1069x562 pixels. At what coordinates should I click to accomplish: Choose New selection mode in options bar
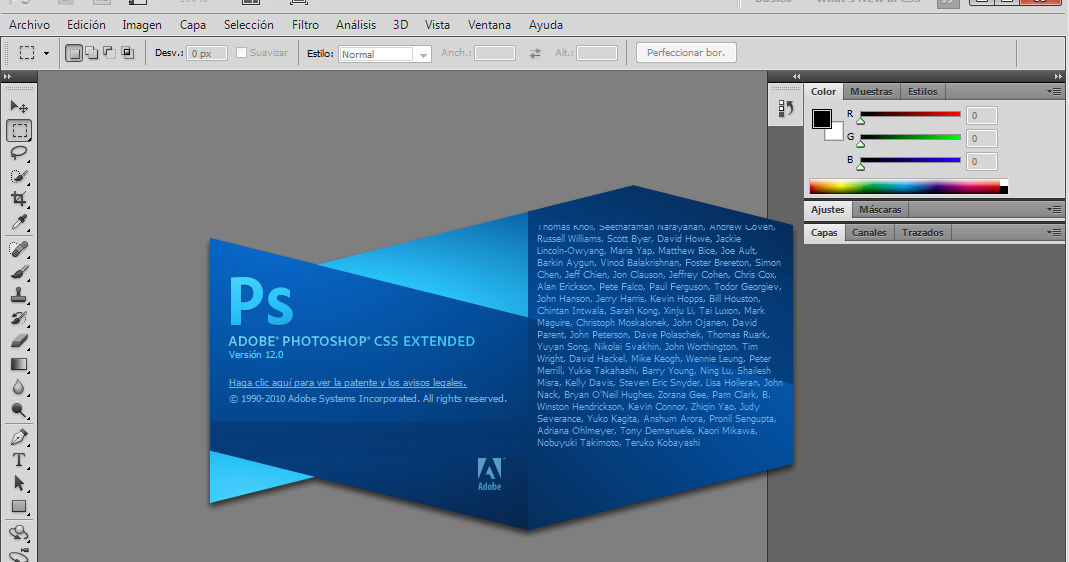74,53
